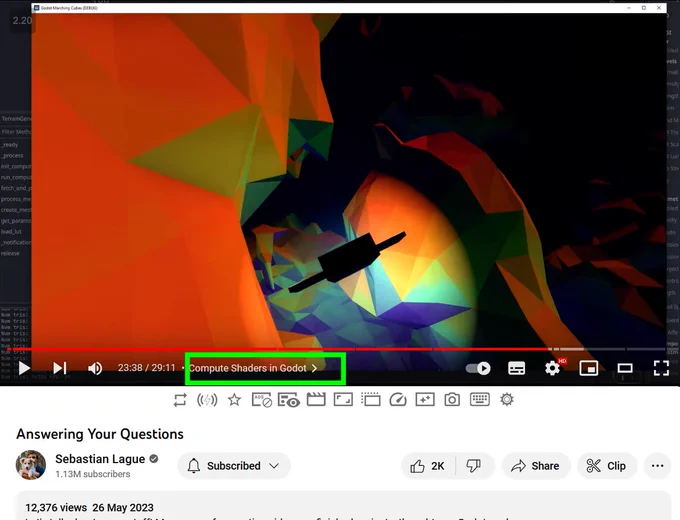Viewport: 680px width, 520px height.
Task: Open the keyboard shortcuts icon
Action: [480, 399]
